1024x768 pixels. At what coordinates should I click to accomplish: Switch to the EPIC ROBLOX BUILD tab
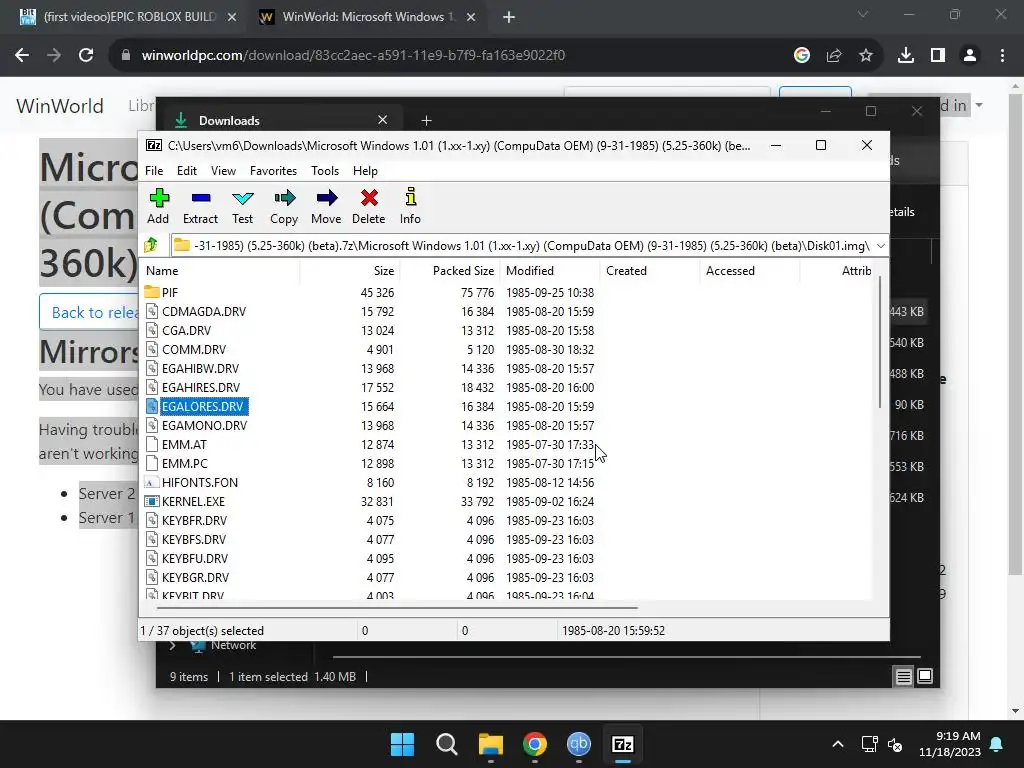coord(129,17)
